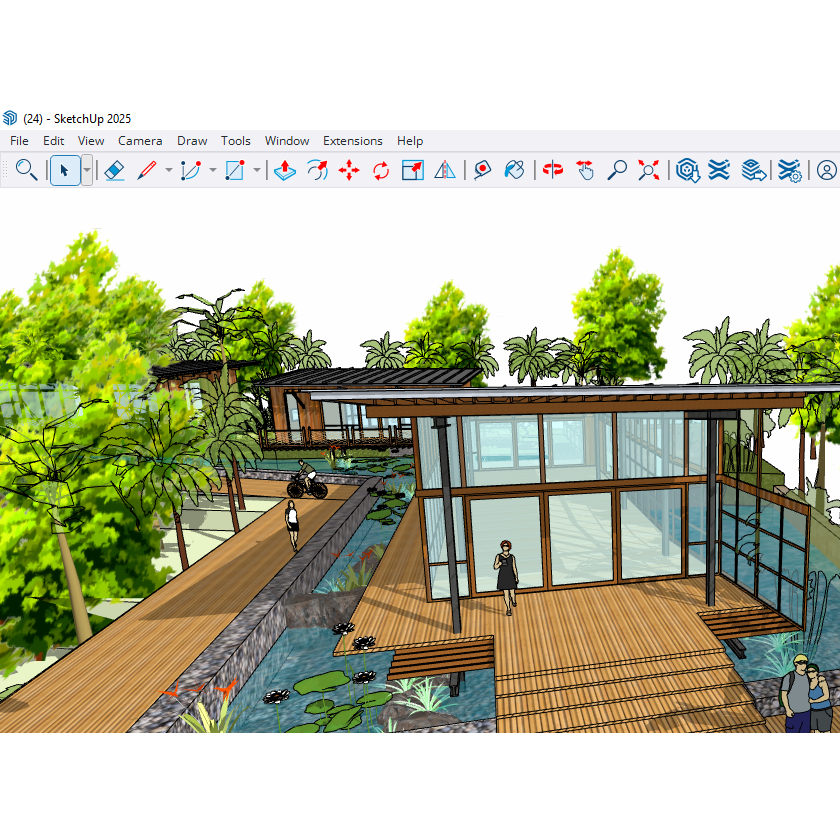
Task: Select the Paint Bucket tool
Action: (514, 170)
